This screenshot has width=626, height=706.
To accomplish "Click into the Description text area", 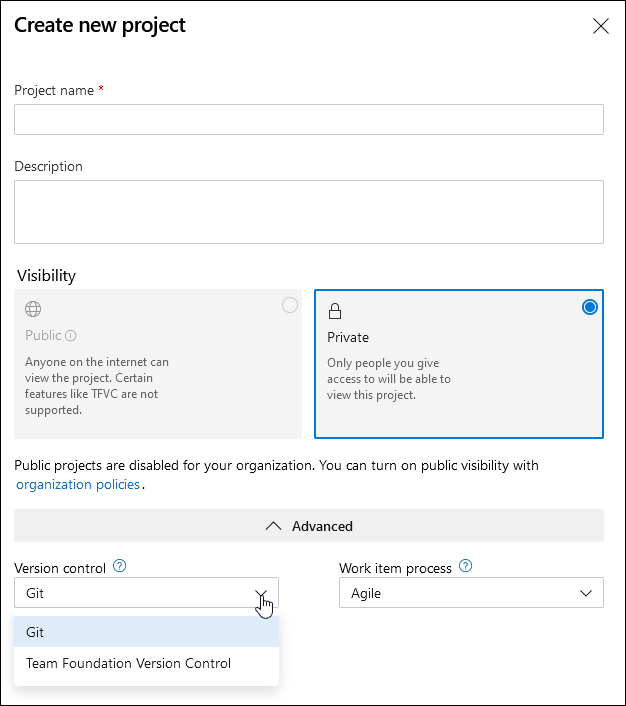I will [308, 212].
